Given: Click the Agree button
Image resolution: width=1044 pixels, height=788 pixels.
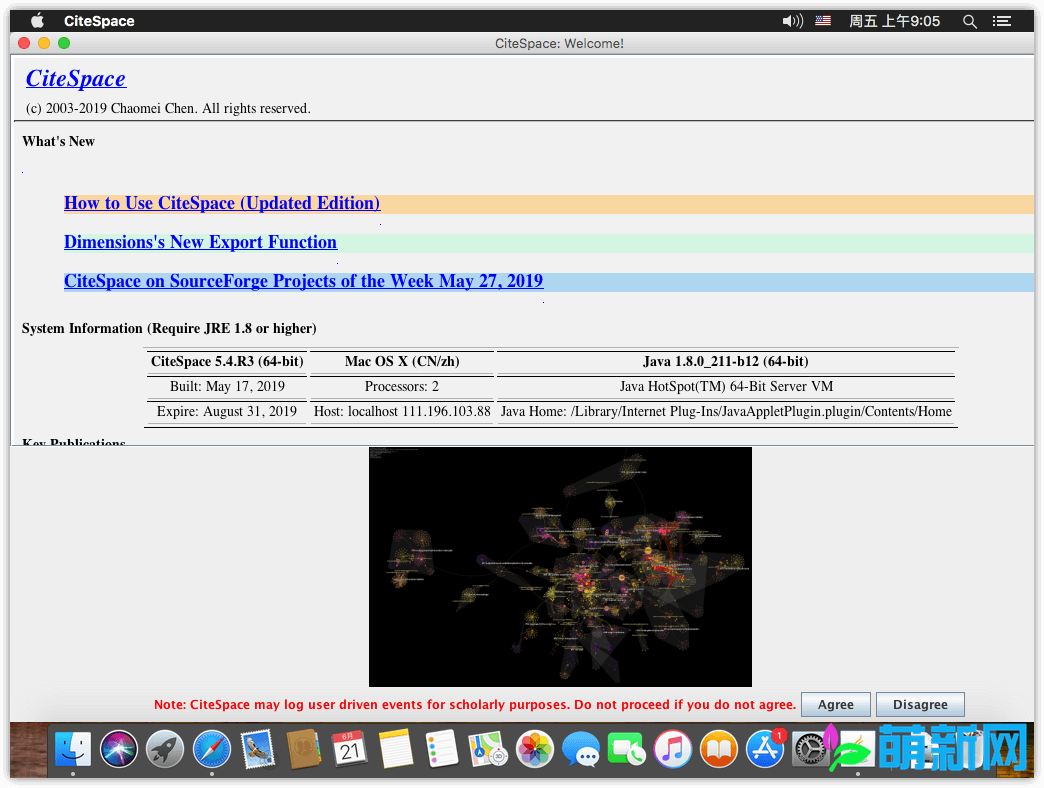Looking at the screenshot, I should (836, 705).
